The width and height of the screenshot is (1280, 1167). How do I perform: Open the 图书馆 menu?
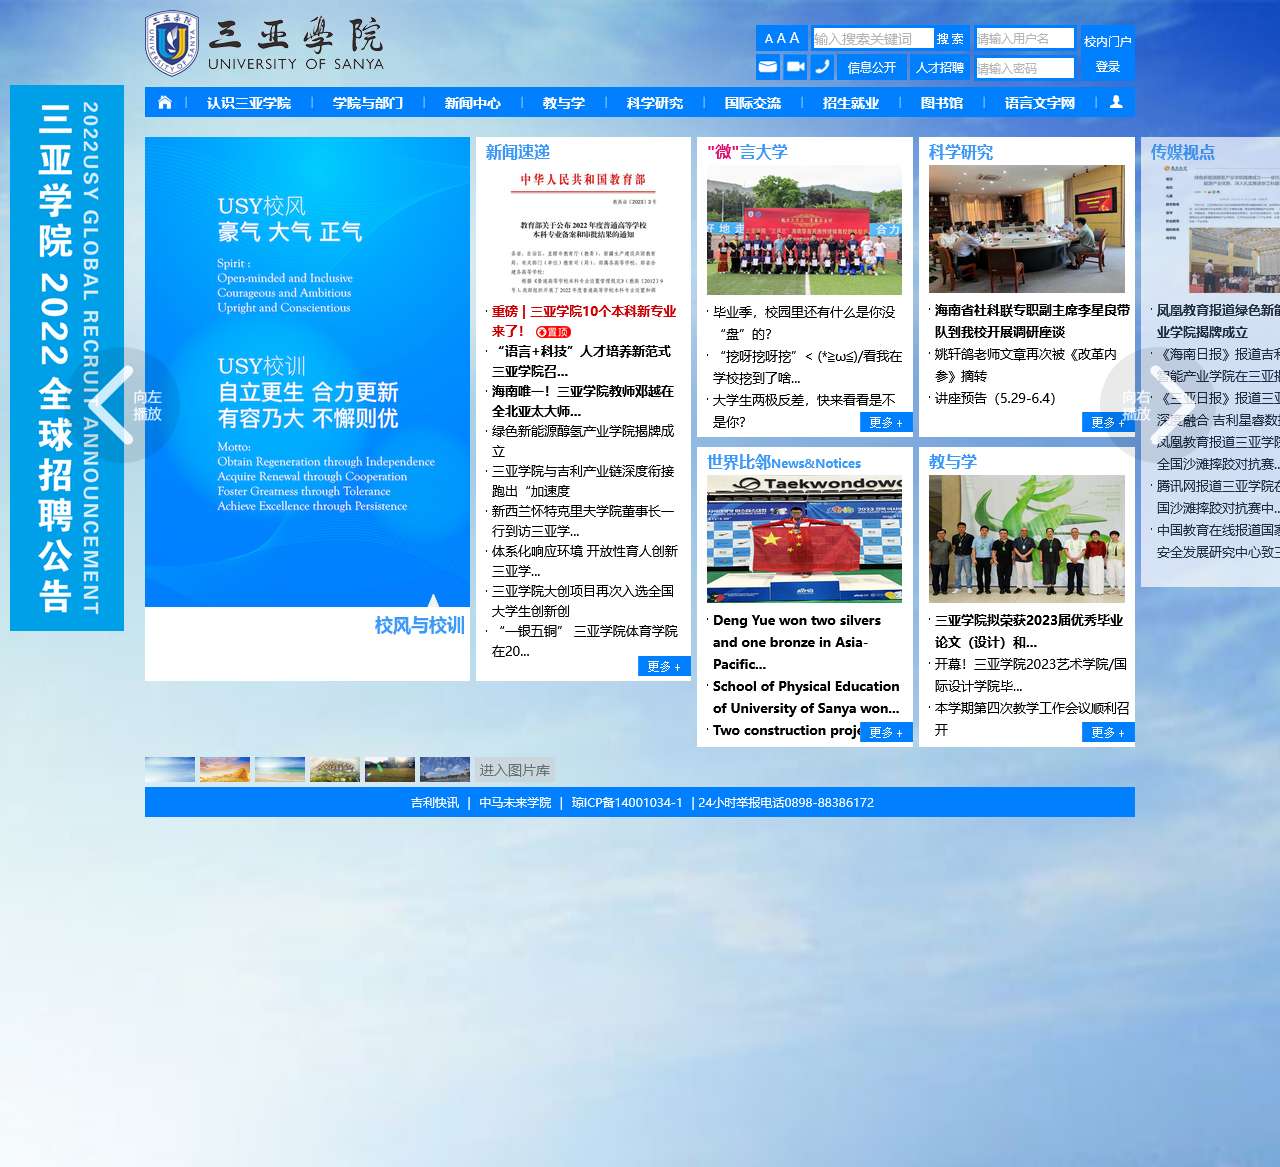(x=942, y=103)
